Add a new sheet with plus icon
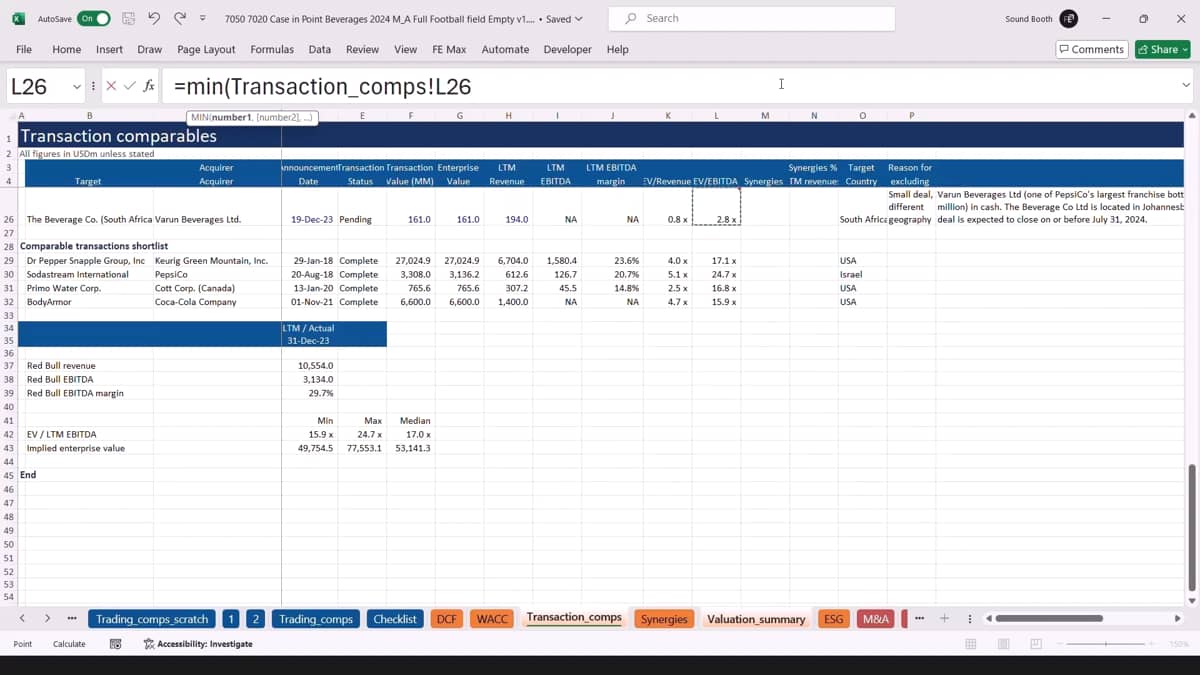The image size is (1200, 675). [944, 619]
